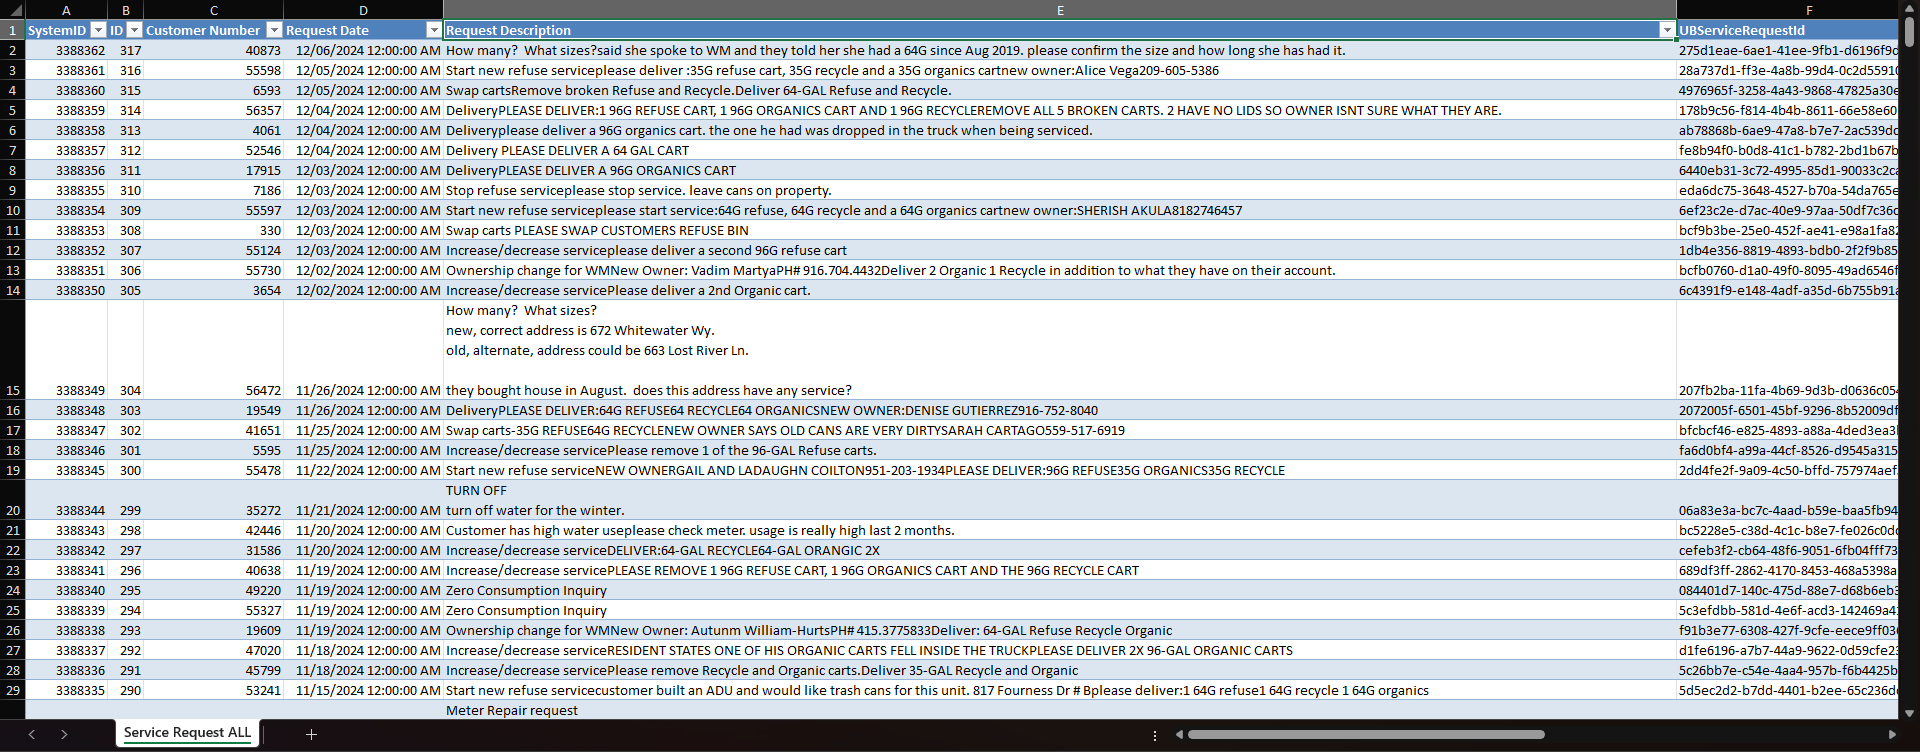Open the Request Description filter dropdown
Image resolution: width=1920 pixels, height=752 pixels.
(x=1666, y=30)
